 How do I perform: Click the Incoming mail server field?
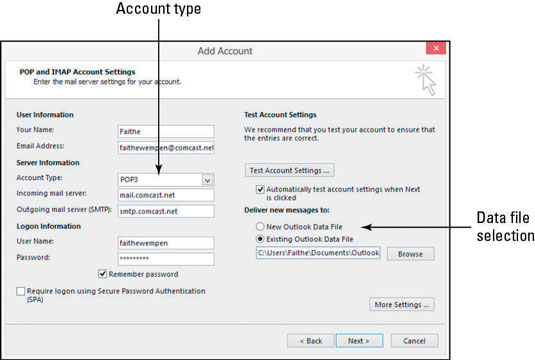[166, 195]
